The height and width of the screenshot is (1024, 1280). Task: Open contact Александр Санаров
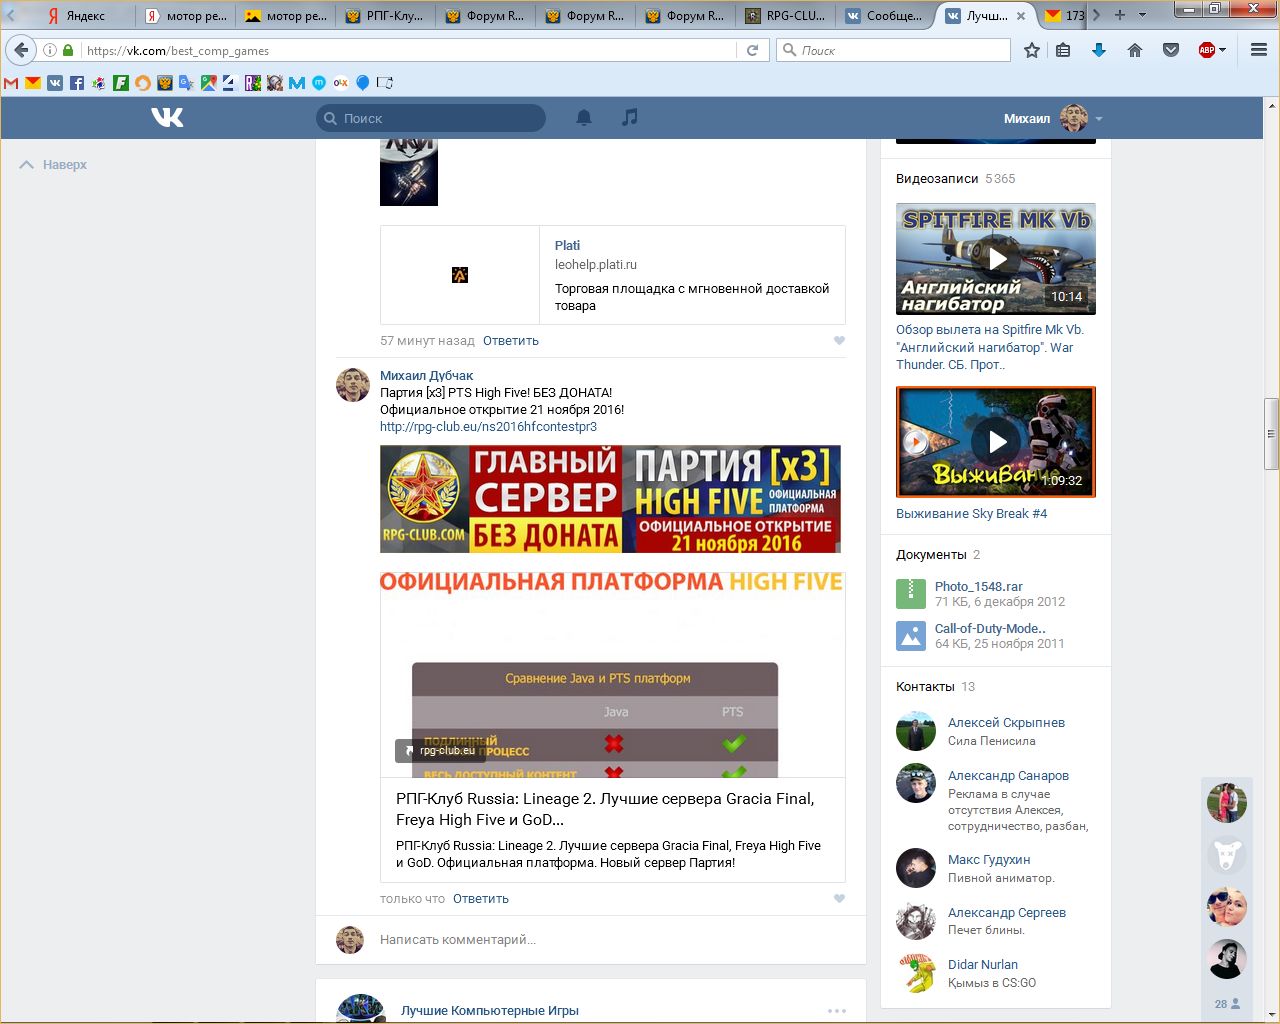click(1008, 776)
